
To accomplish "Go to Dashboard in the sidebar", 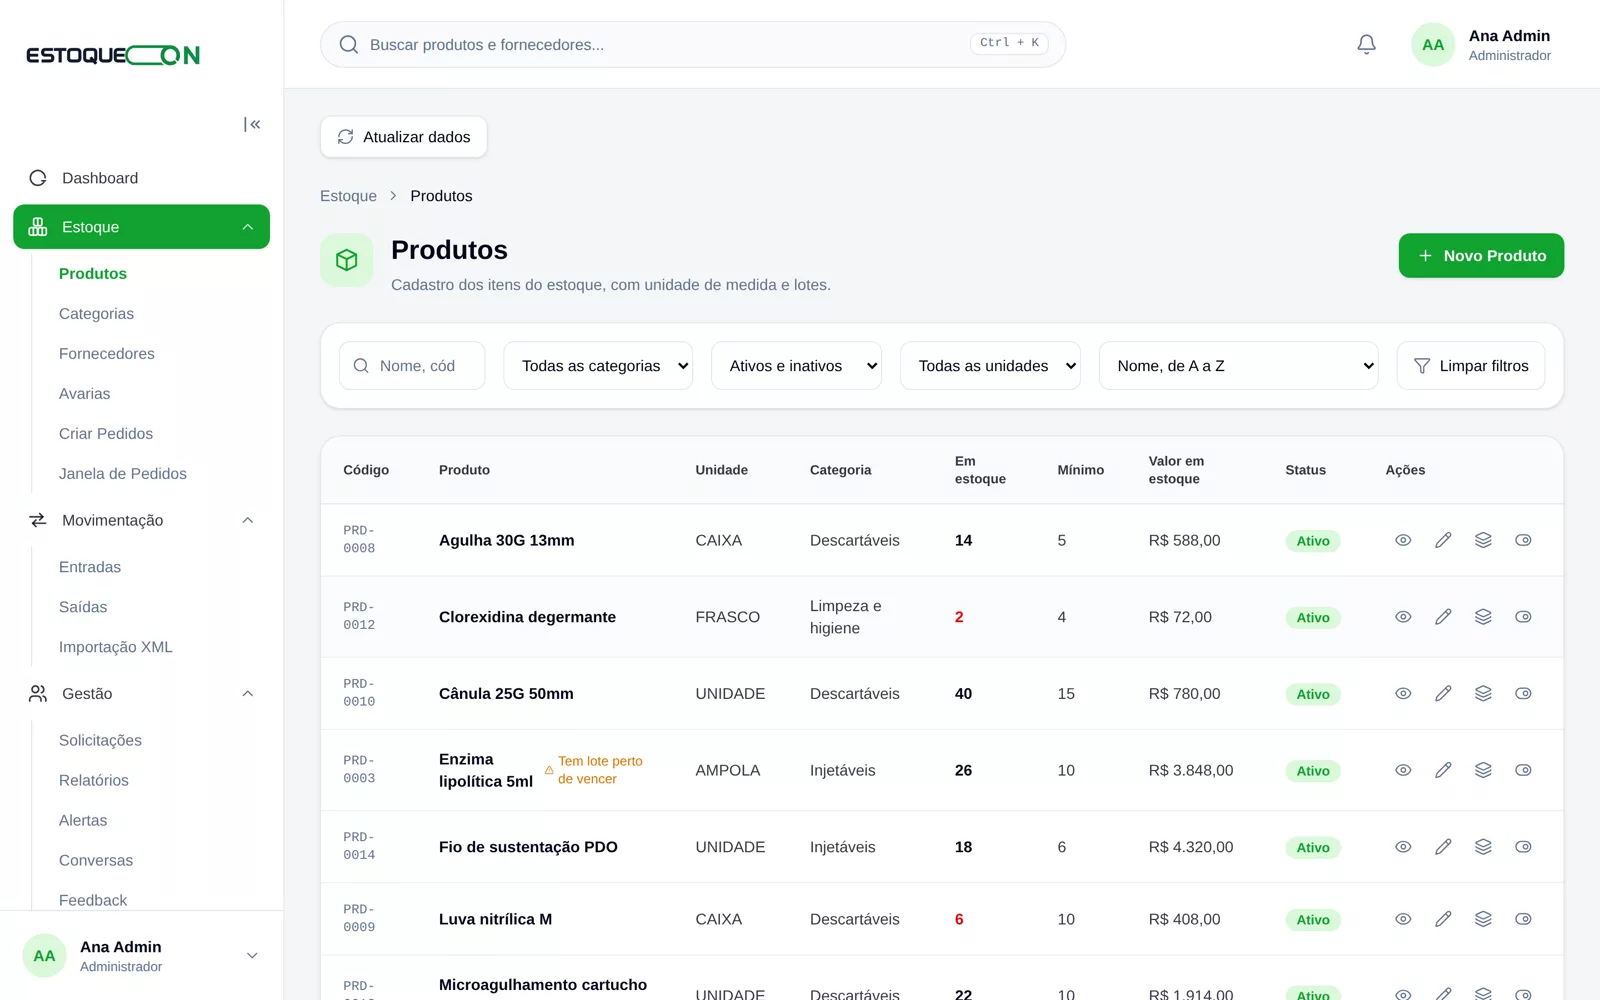I will (x=141, y=178).
